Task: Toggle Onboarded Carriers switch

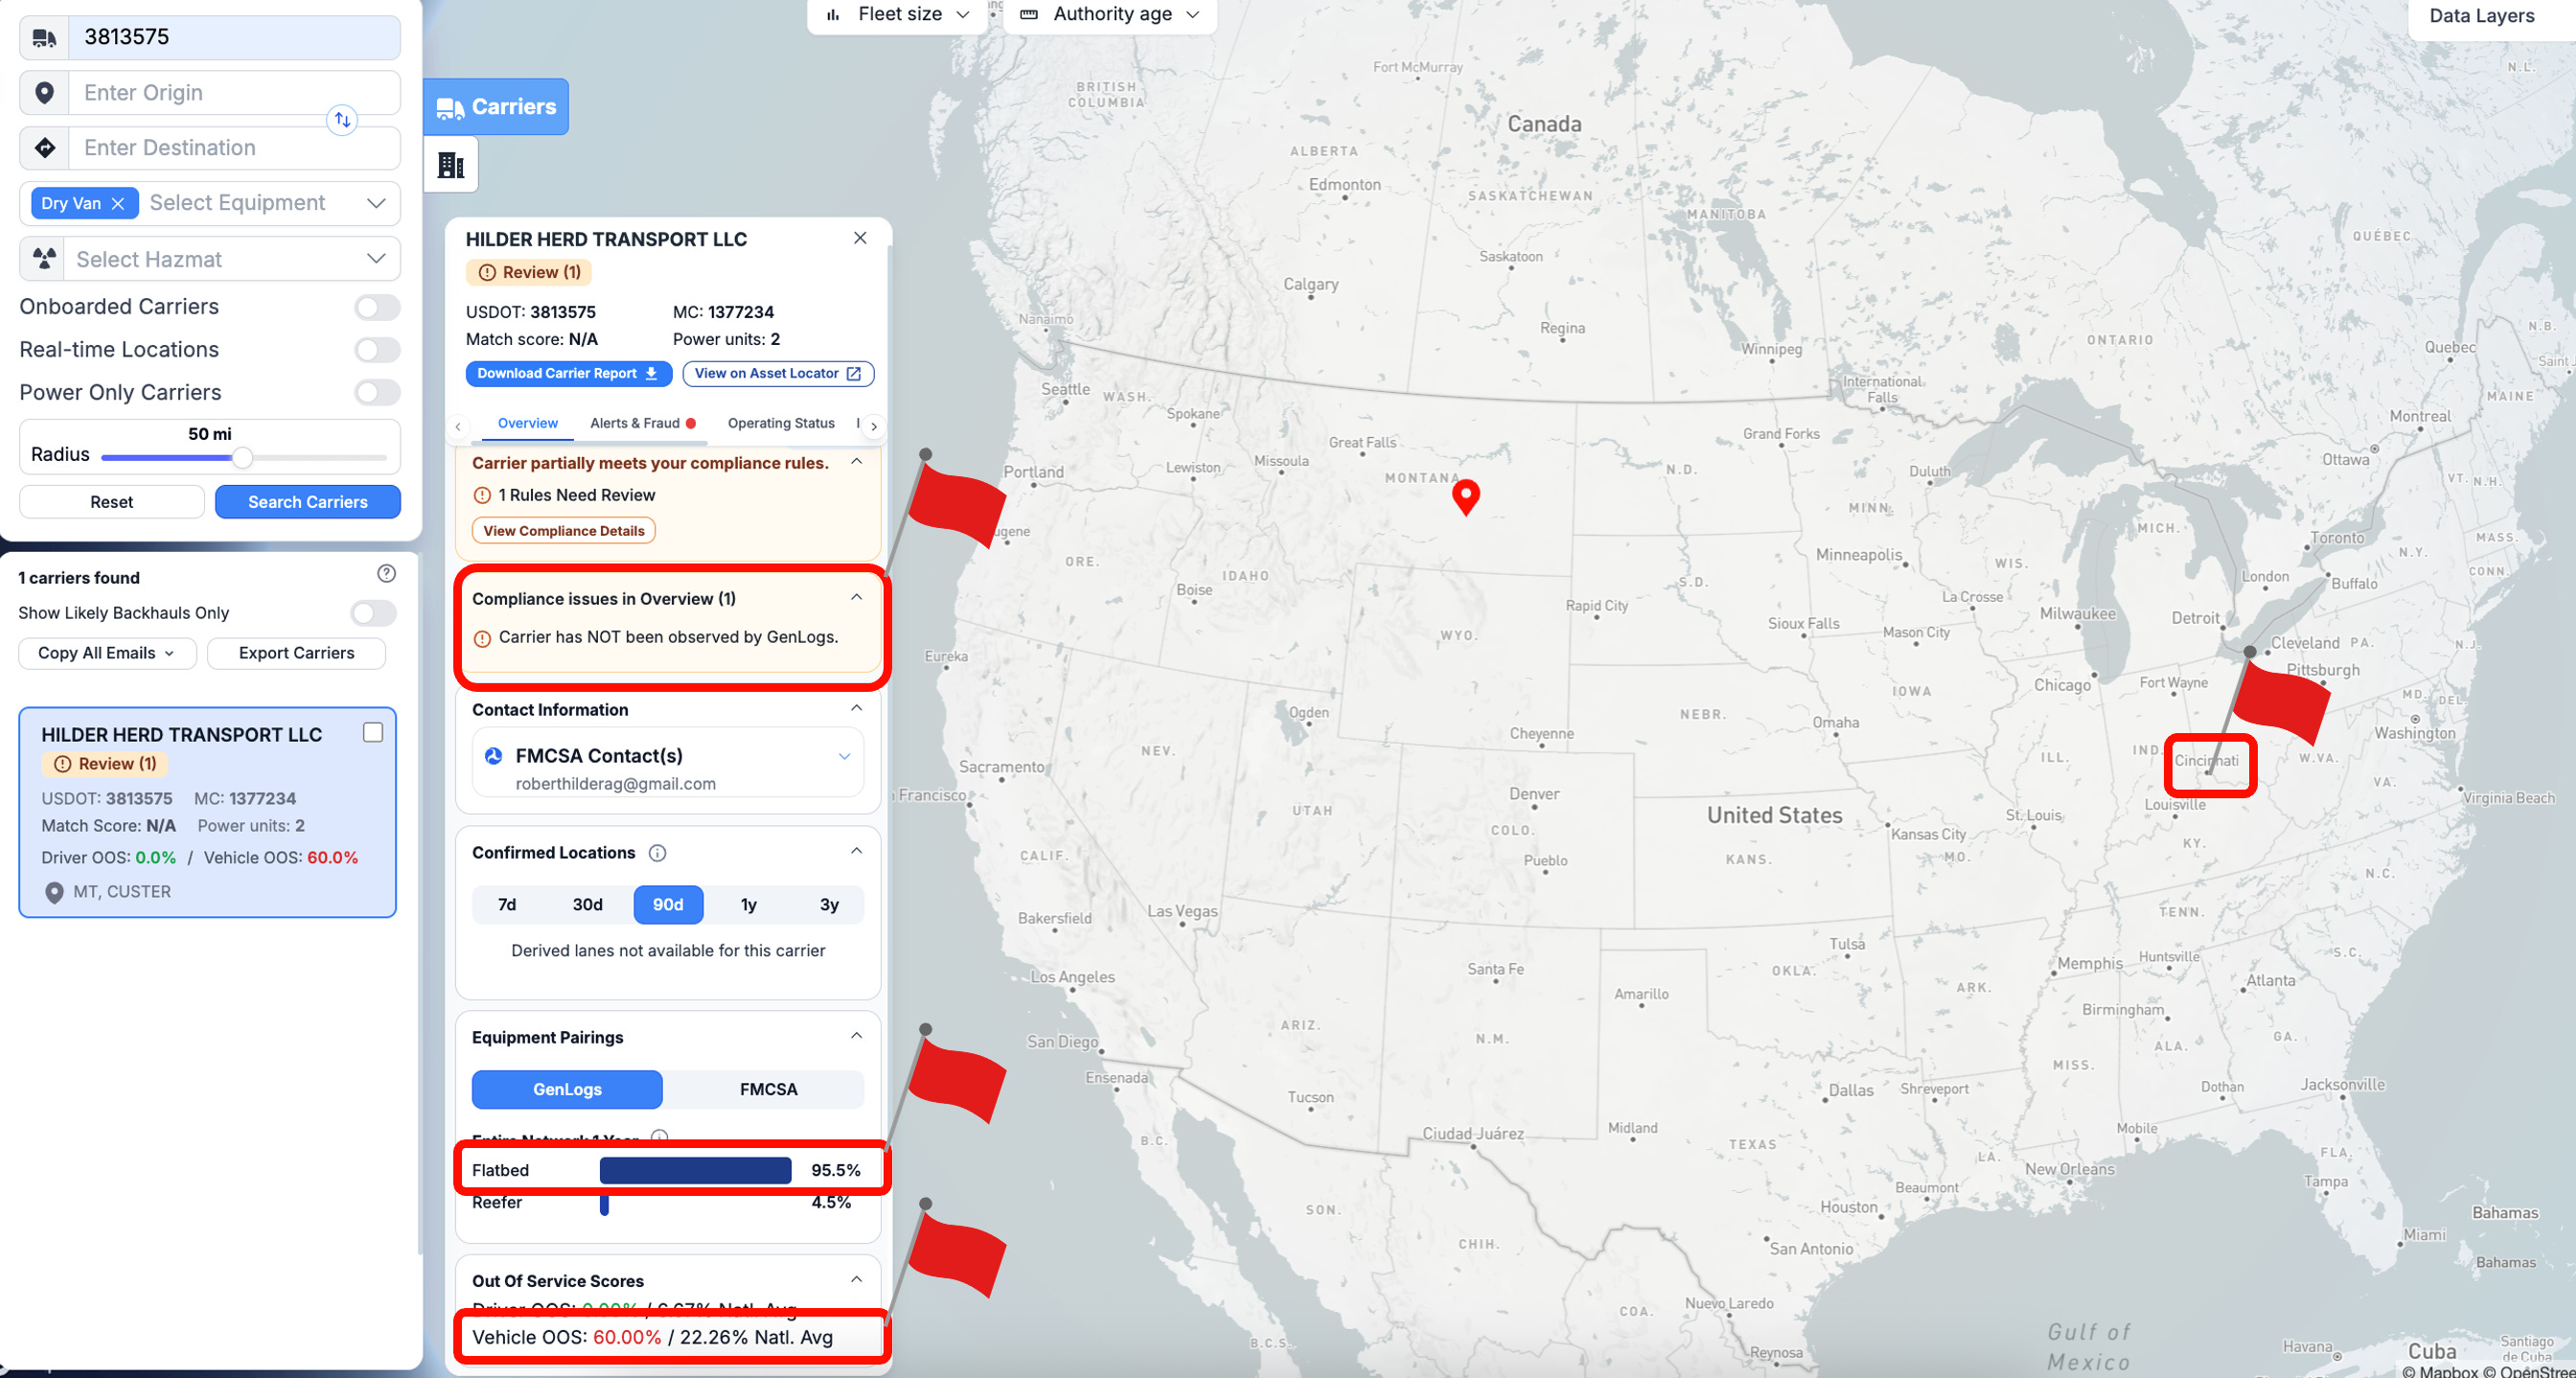Action: [x=377, y=307]
